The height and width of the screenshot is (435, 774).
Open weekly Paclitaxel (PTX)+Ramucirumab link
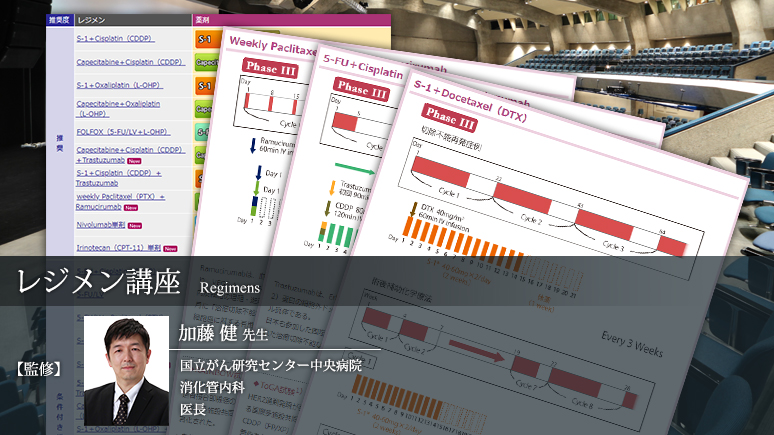pyautogui.click(x=120, y=201)
